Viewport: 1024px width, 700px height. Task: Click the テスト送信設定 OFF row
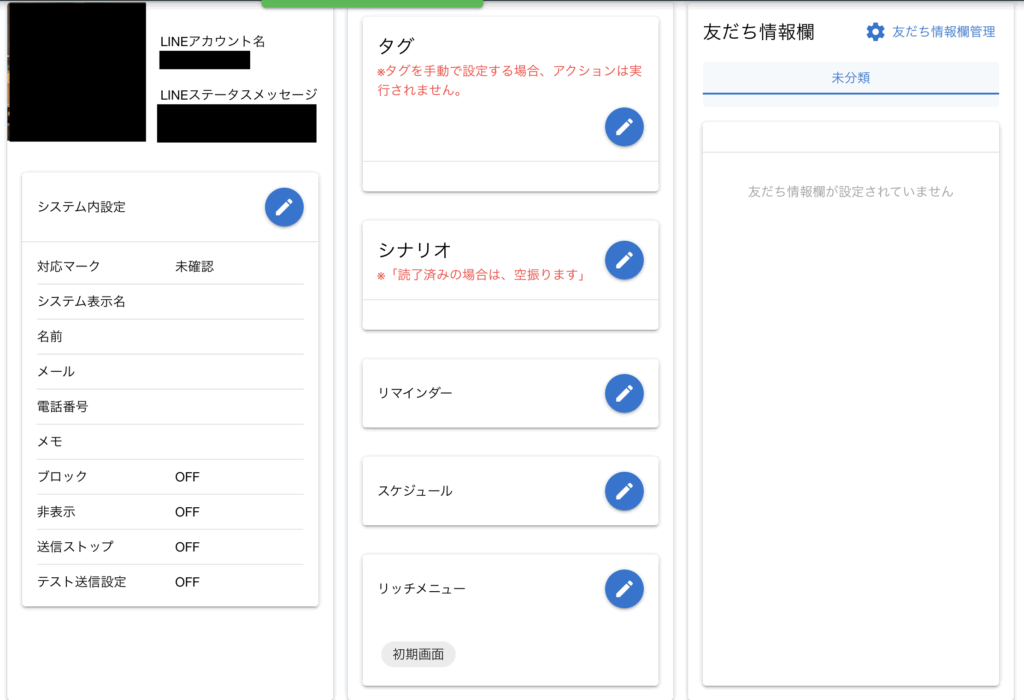click(x=170, y=582)
